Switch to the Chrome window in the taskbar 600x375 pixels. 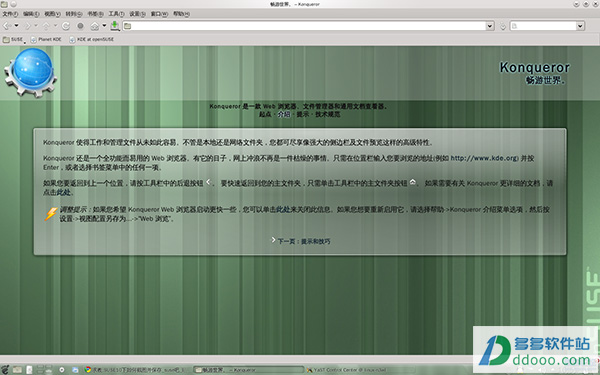coord(137,370)
